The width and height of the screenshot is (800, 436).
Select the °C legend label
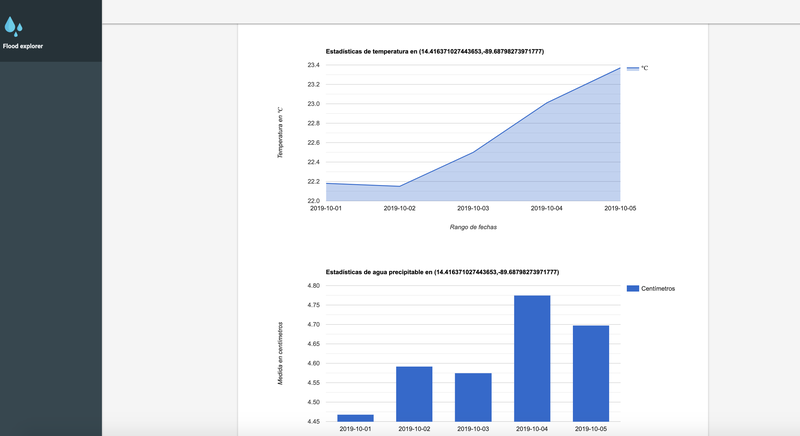click(645, 68)
